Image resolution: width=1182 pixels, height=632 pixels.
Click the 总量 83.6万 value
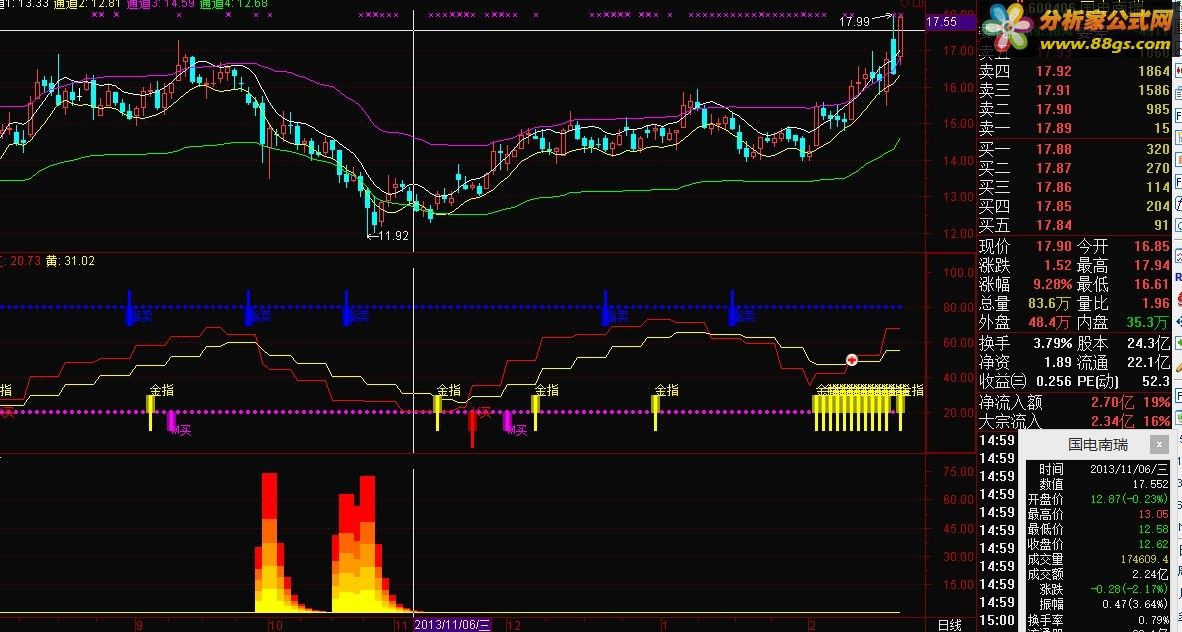click(1049, 303)
